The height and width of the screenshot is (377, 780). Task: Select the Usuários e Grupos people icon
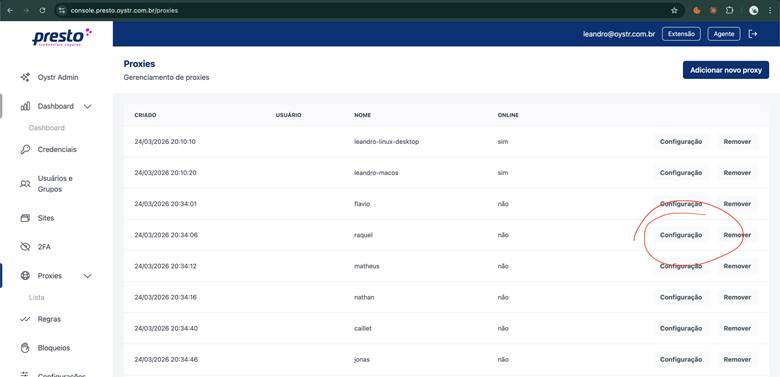(x=25, y=184)
